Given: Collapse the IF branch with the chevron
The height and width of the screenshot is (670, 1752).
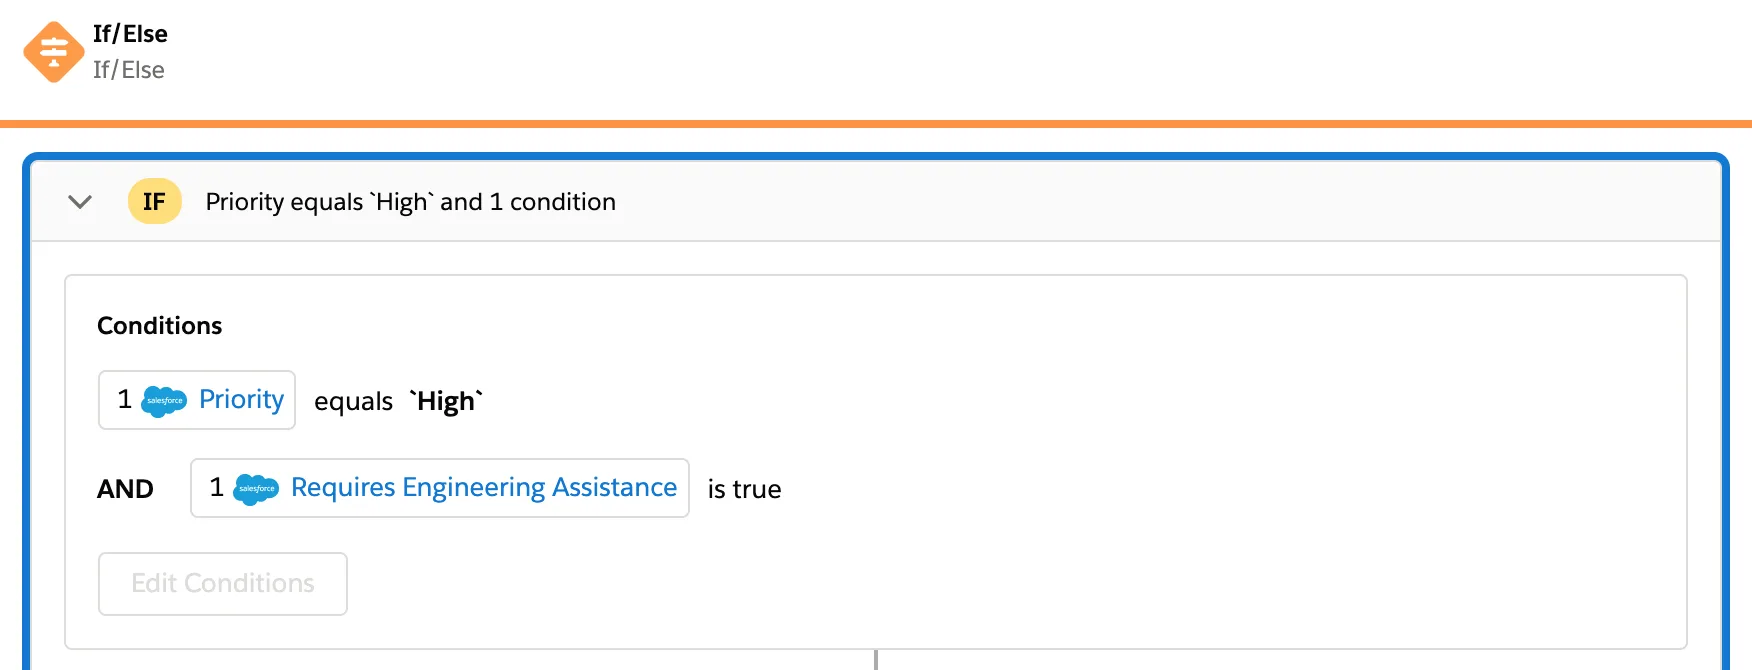Looking at the screenshot, I should click(79, 201).
